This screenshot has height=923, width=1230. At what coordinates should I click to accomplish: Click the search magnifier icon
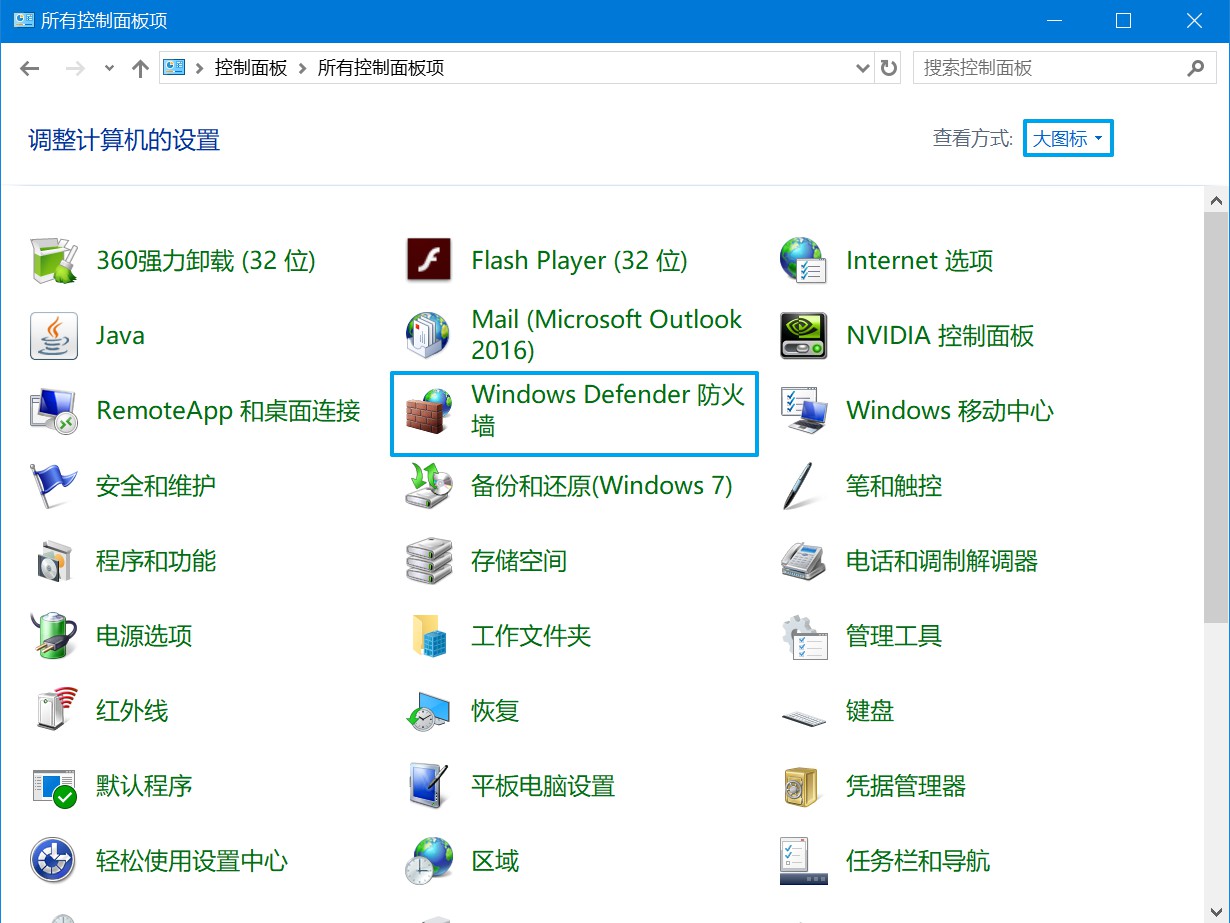tap(1195, 68)
